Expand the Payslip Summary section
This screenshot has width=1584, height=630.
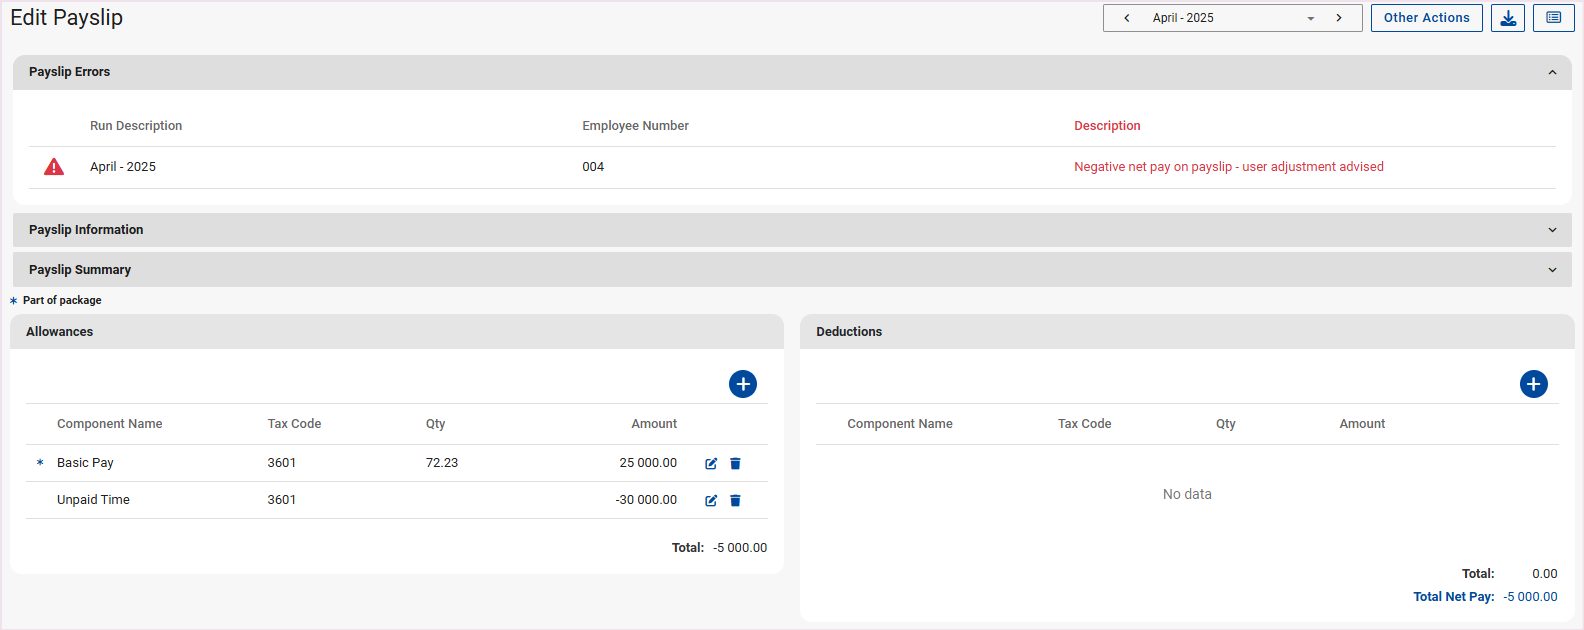(1552, 270)
